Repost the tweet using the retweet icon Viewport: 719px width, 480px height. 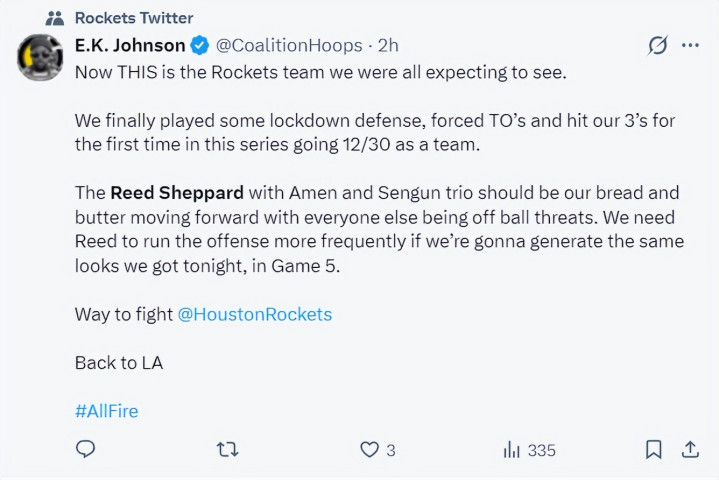coord(227,449)
